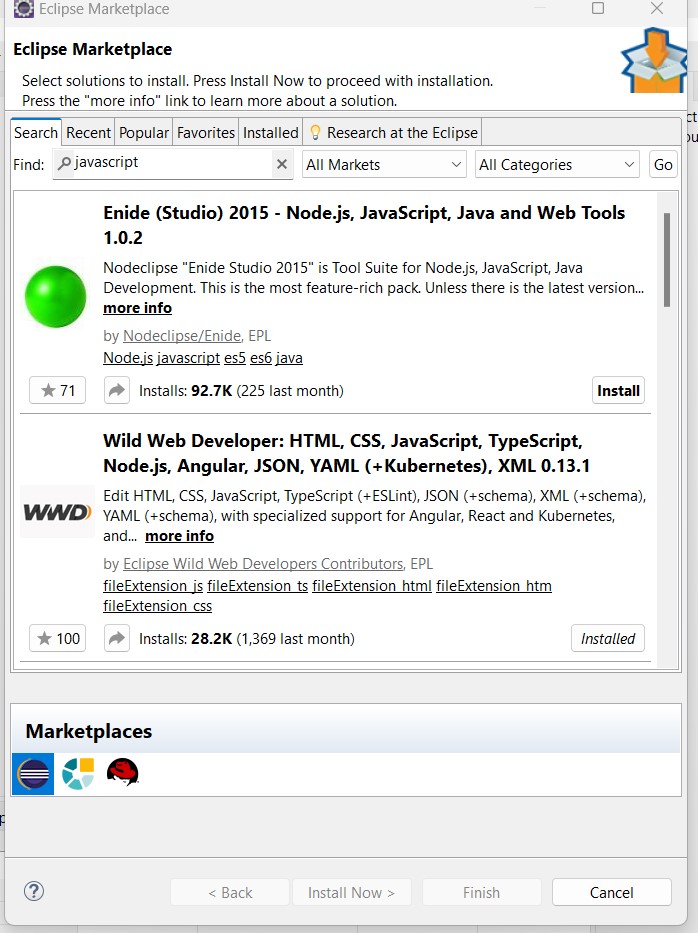Click the magnifier icon in Find field
698x933 pixels.
pyautogui.click(x=64, y=162)
